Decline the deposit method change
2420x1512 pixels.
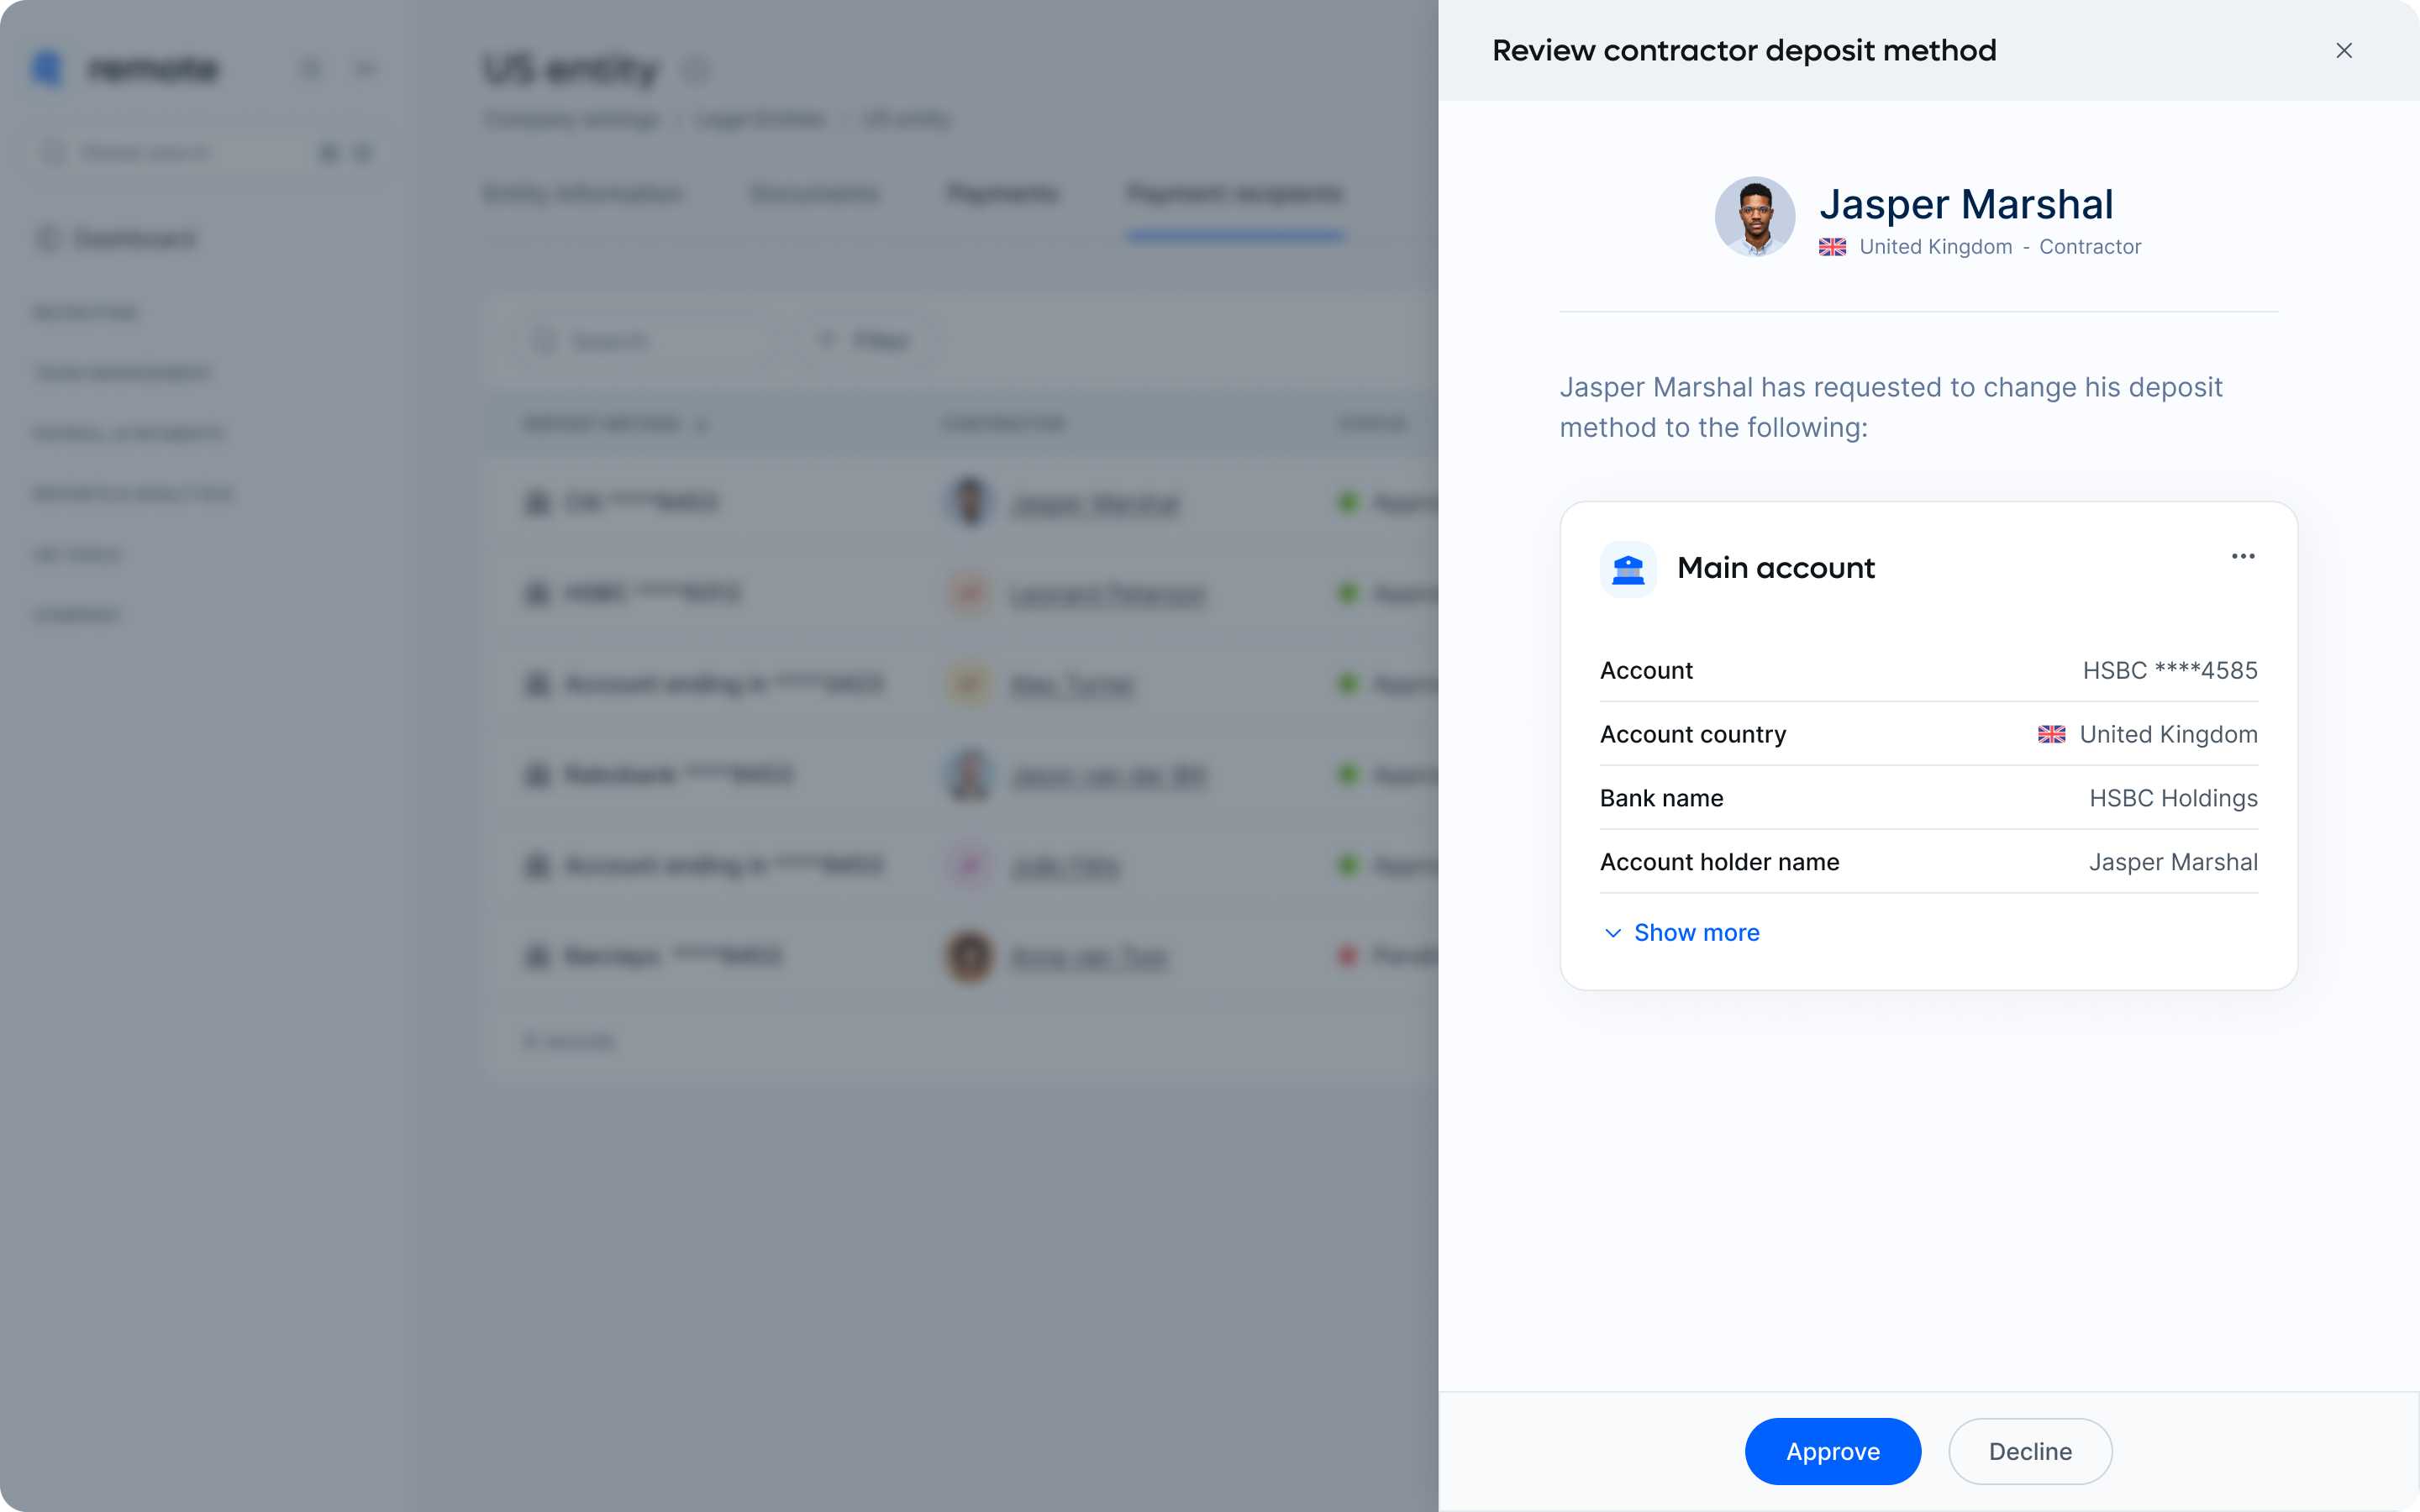[x=2030, y=1451]
